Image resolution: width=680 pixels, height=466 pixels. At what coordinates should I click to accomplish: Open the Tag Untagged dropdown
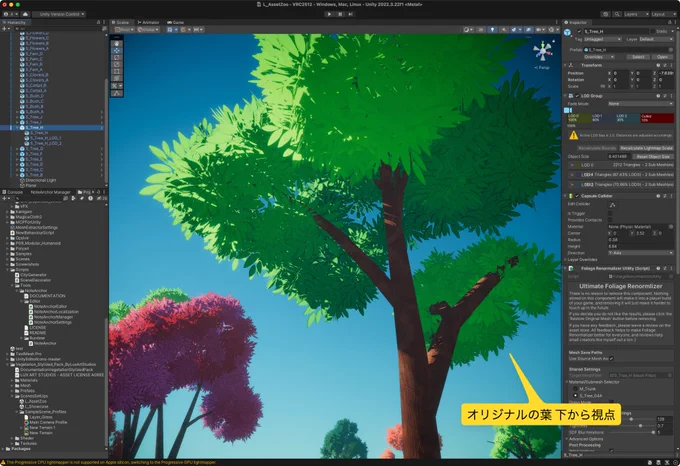tap(602, 39)
